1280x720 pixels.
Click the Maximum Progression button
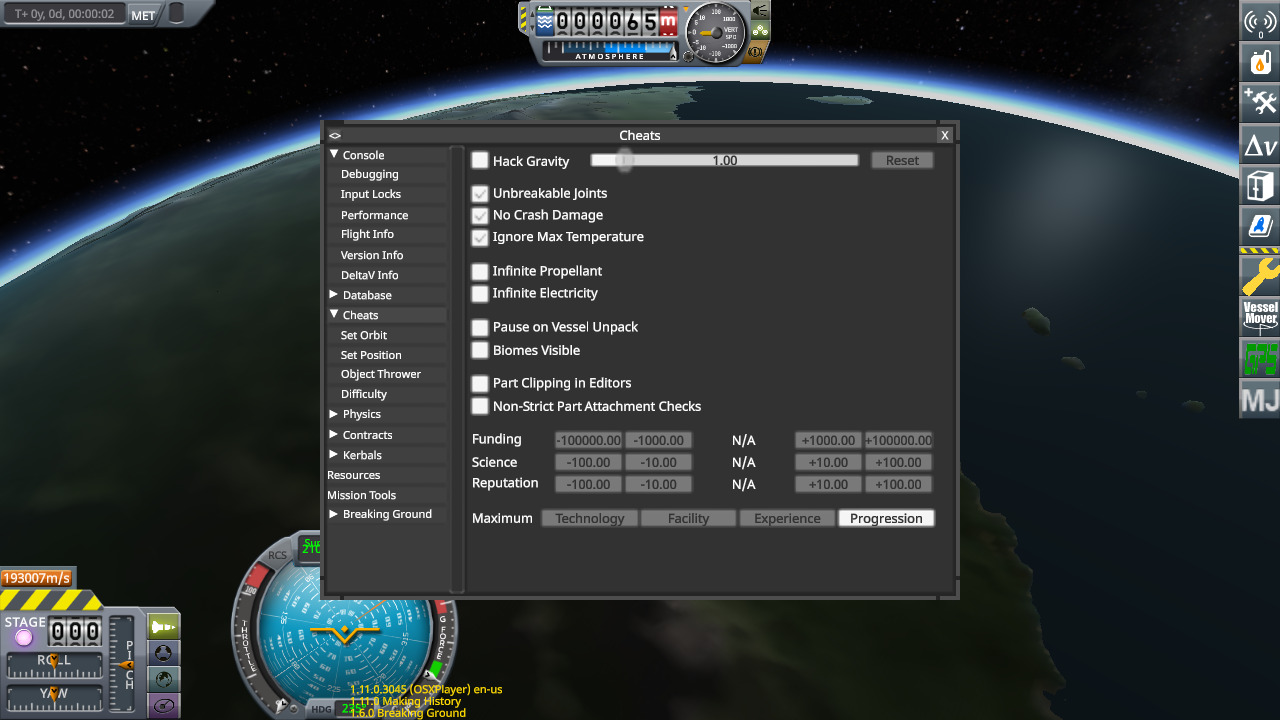point(886,518)
